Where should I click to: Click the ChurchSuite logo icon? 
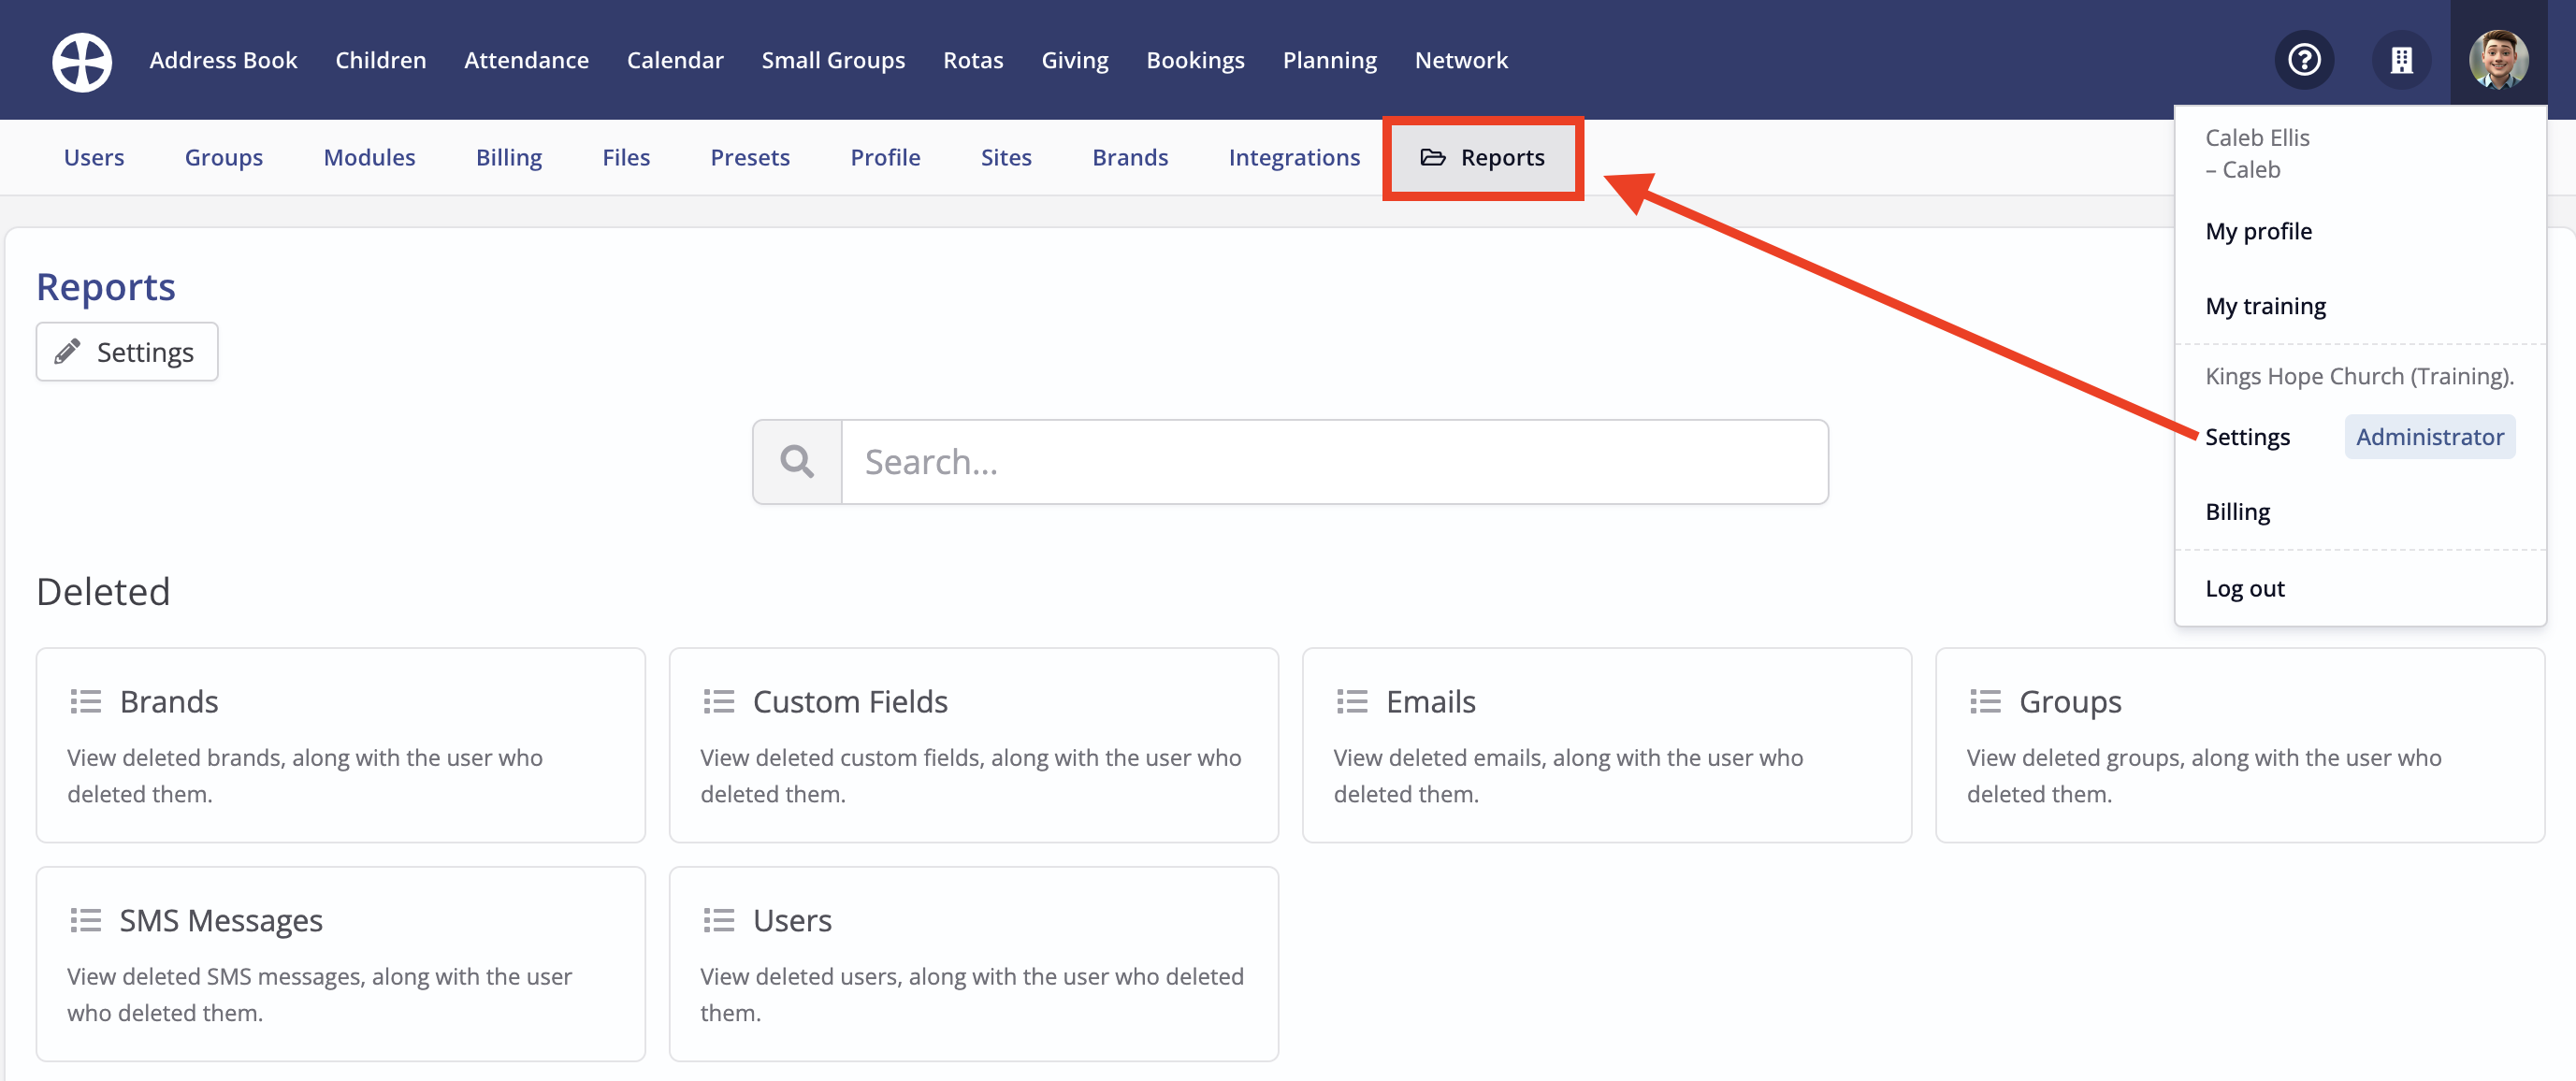tap(82, 61)
